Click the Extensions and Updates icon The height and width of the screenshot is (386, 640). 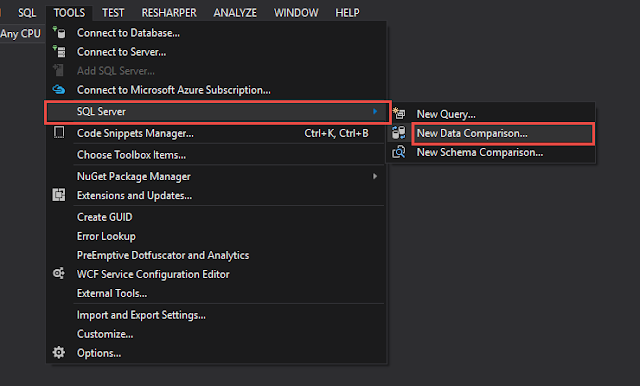click(x=59, y=195)
